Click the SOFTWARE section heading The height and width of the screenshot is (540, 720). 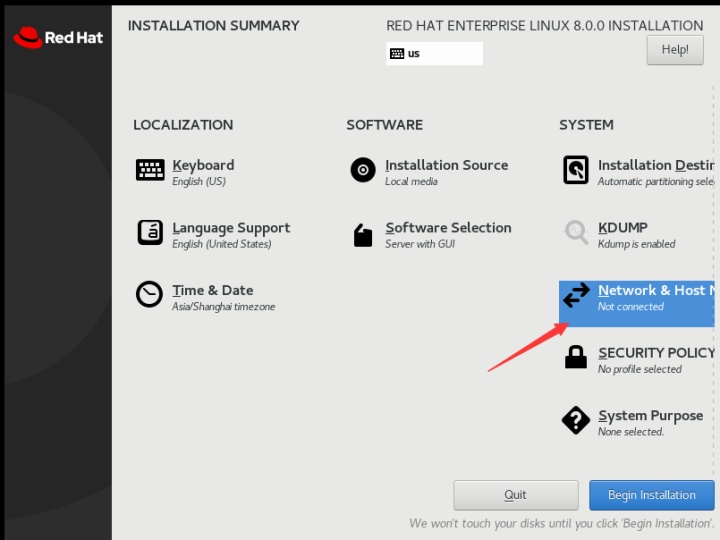pyautogui.click(x=384, y=125)
